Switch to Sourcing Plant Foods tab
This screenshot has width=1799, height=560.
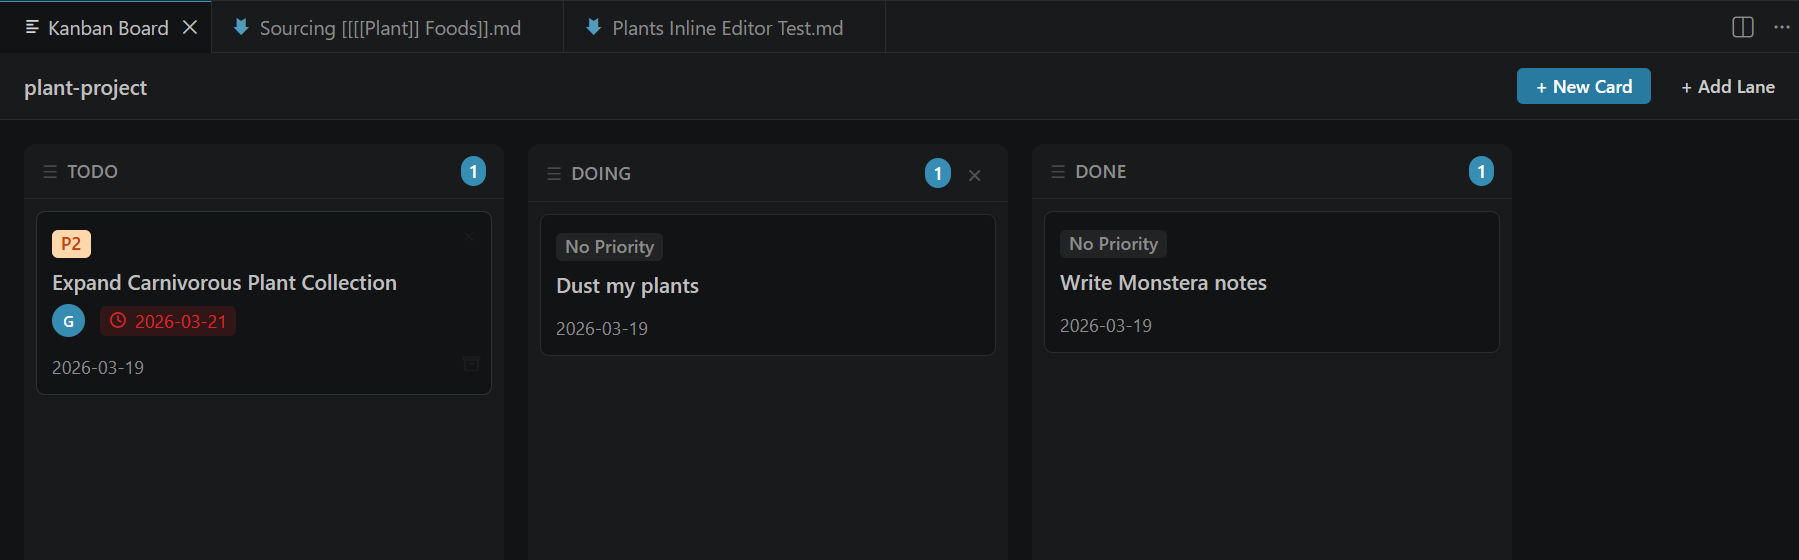388,28
